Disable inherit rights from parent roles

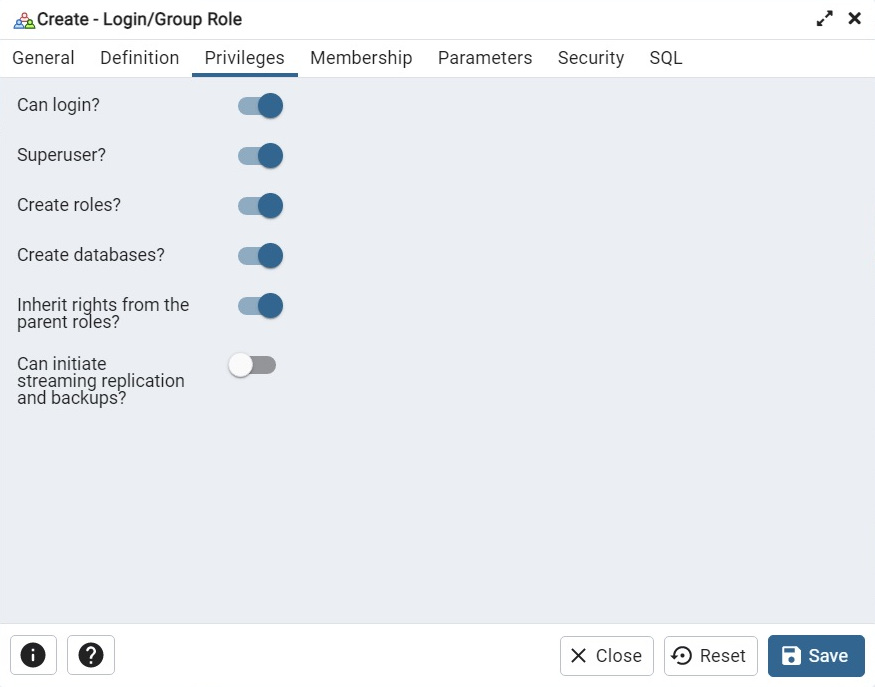[260, 306]
